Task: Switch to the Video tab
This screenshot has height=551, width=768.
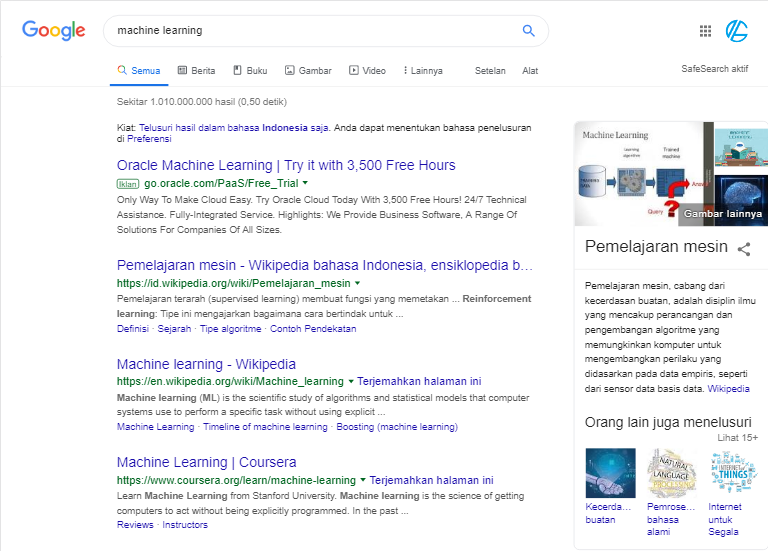Action: pyautogui.click(x=367, y=71)
